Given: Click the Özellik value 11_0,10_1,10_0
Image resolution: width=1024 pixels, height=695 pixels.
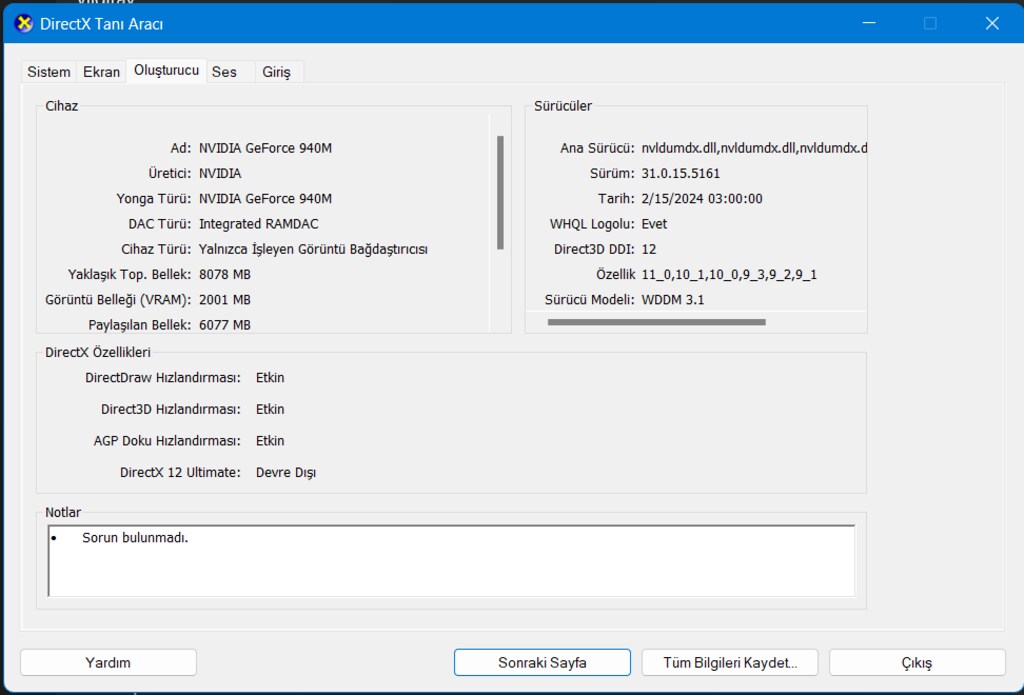Looking at the screenshot, I should pyautogui.click(x=729, y=274).
